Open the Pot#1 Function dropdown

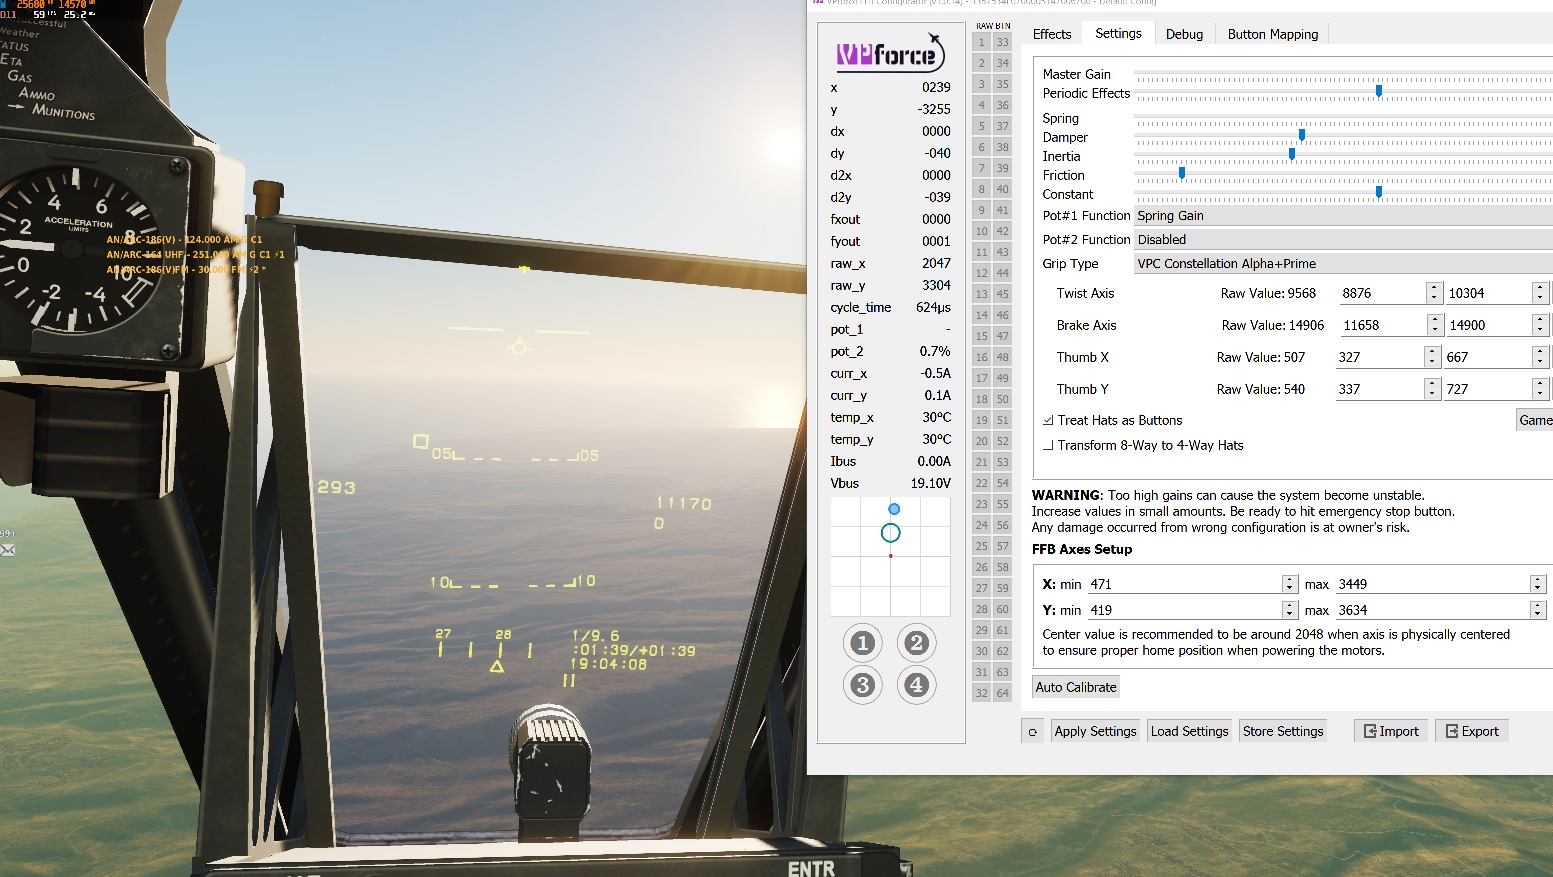(x=1343, y=216)
